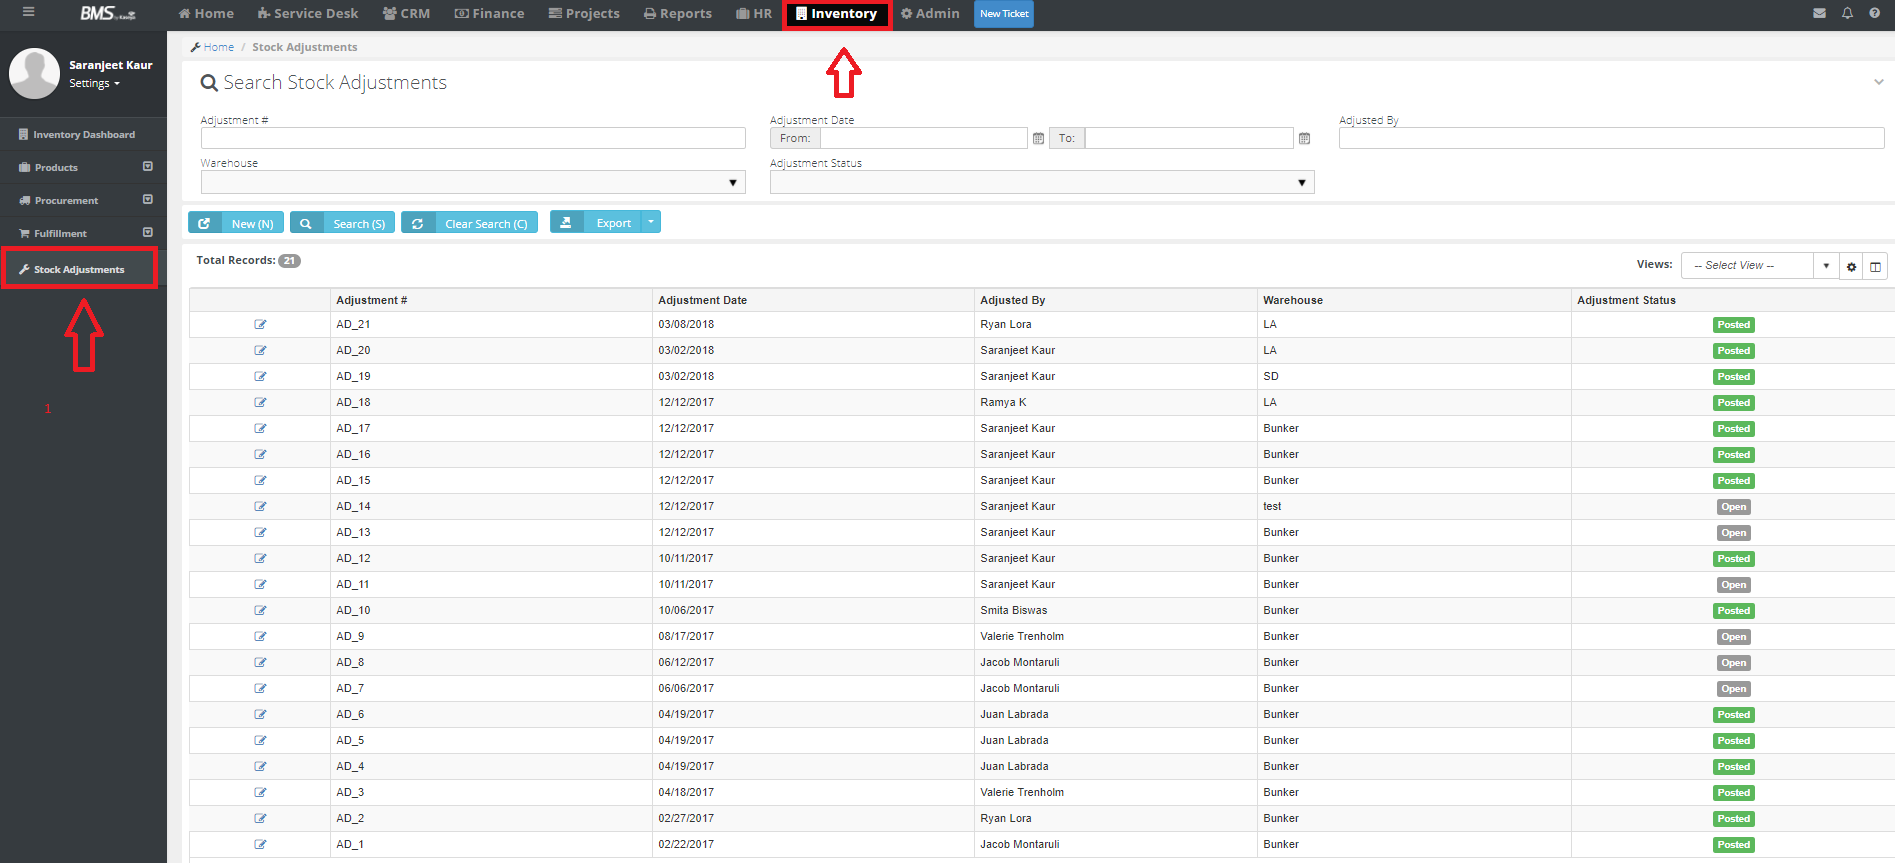
Task: Click the New (N) button
Action: click(x=236, y=222)
